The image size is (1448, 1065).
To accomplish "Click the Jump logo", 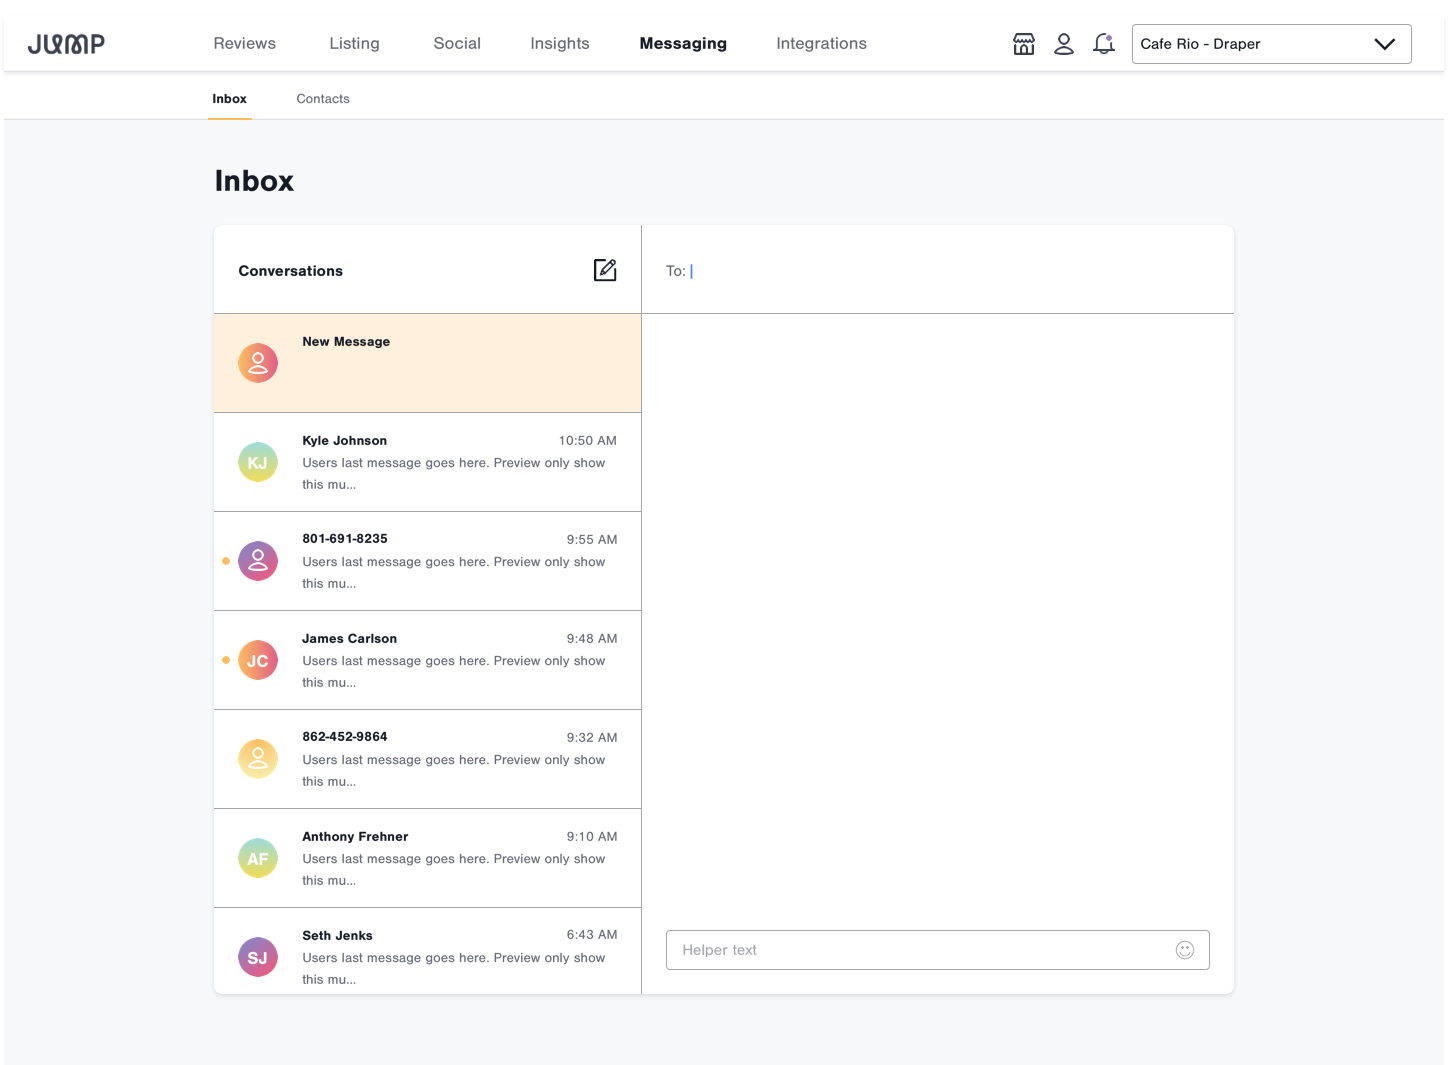I will [x=66, y=44].
